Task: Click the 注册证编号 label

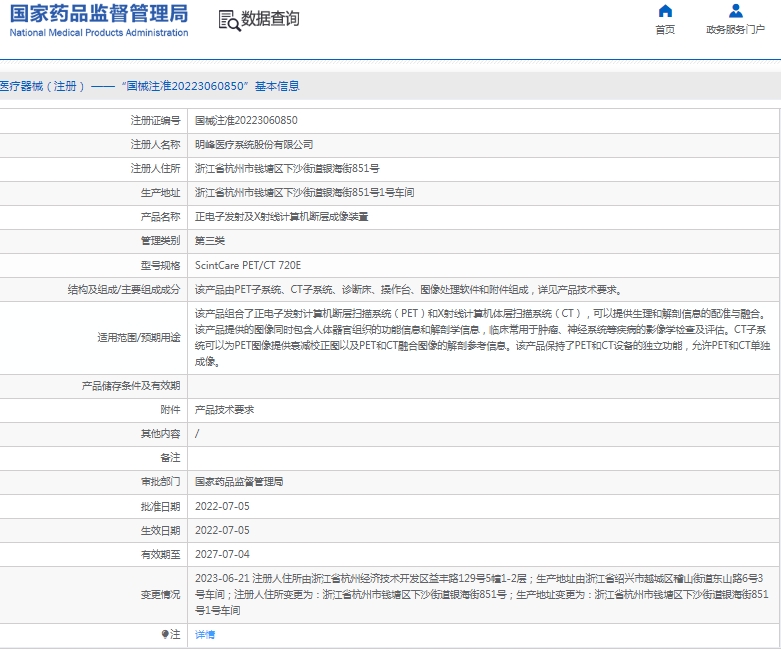Action: click(x=155, y=121)
